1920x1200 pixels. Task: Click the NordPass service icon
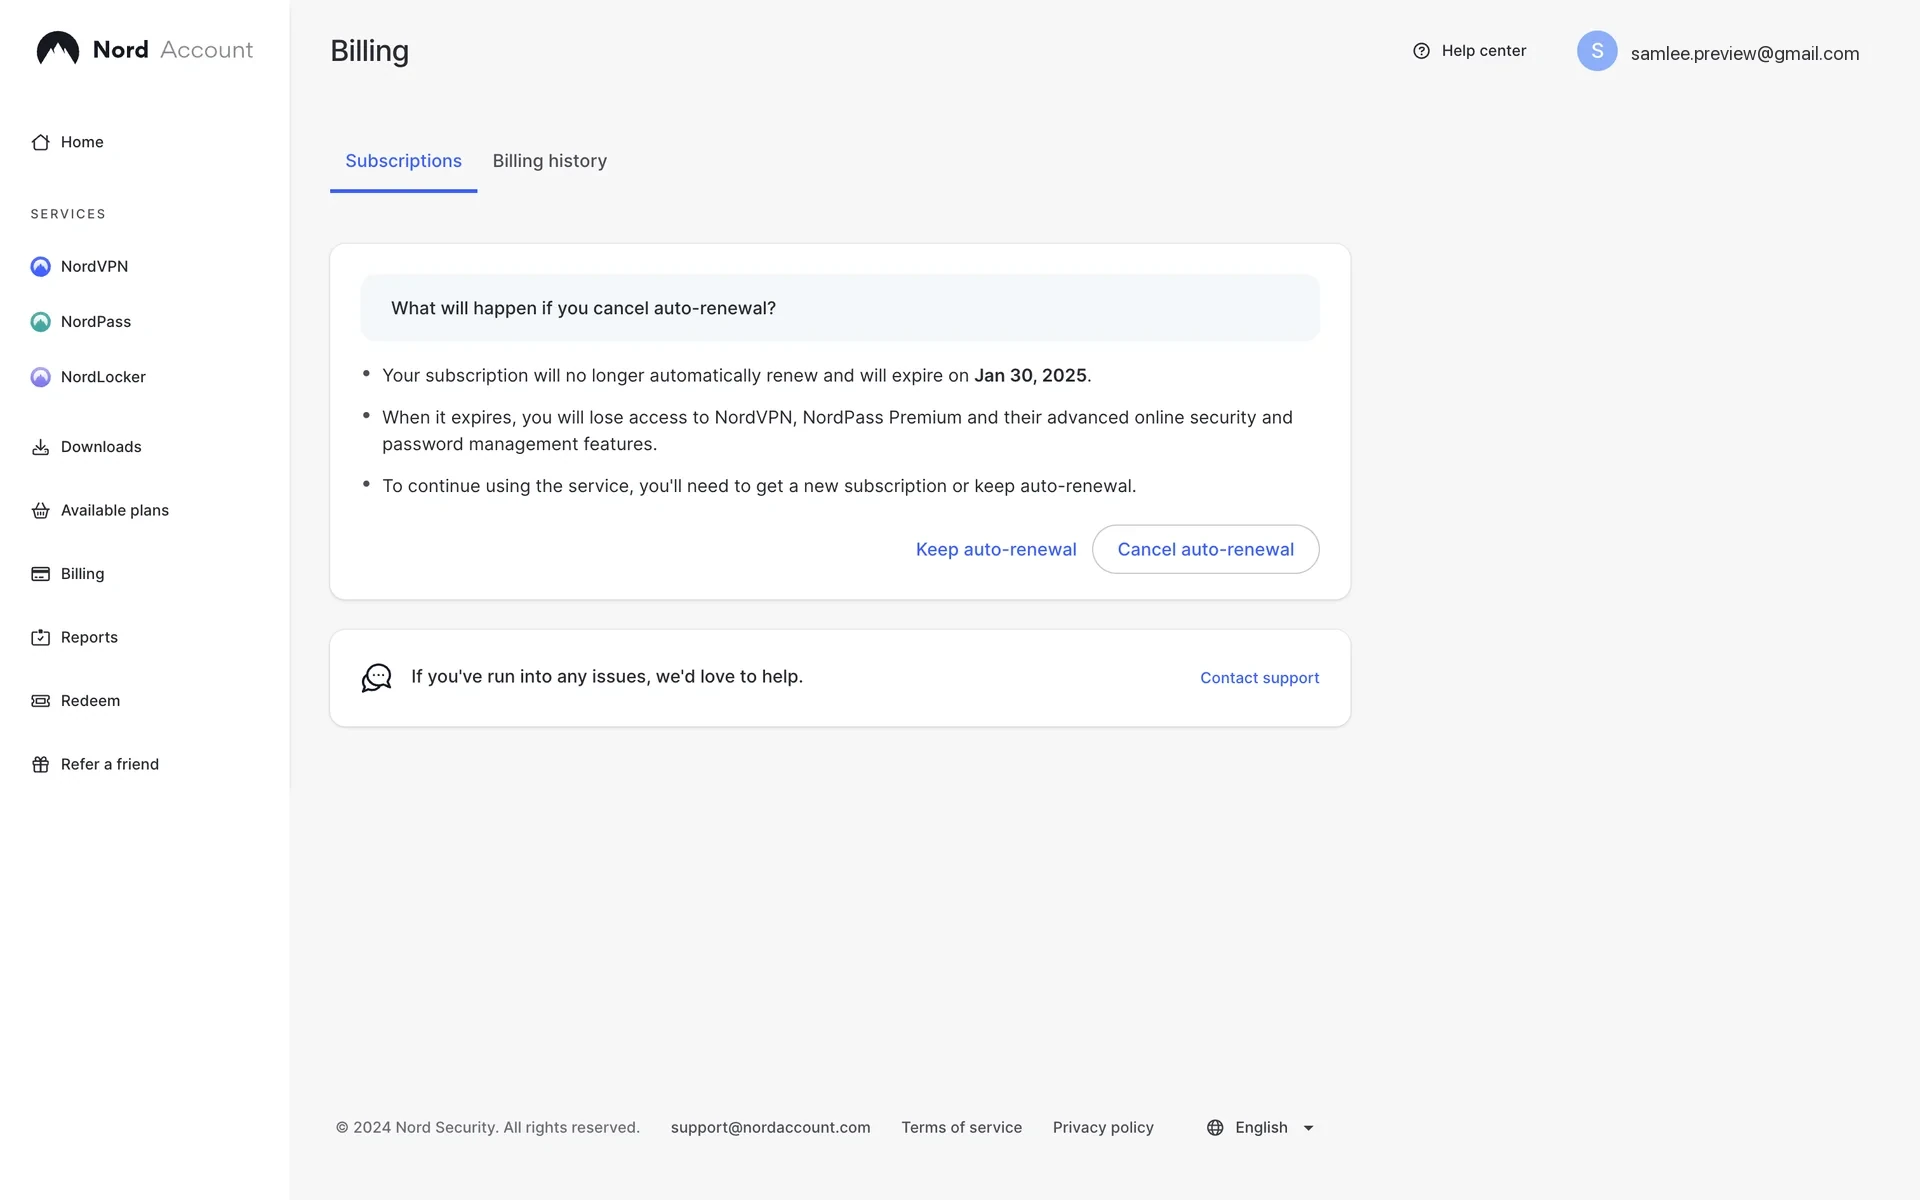tap(40, 322)
